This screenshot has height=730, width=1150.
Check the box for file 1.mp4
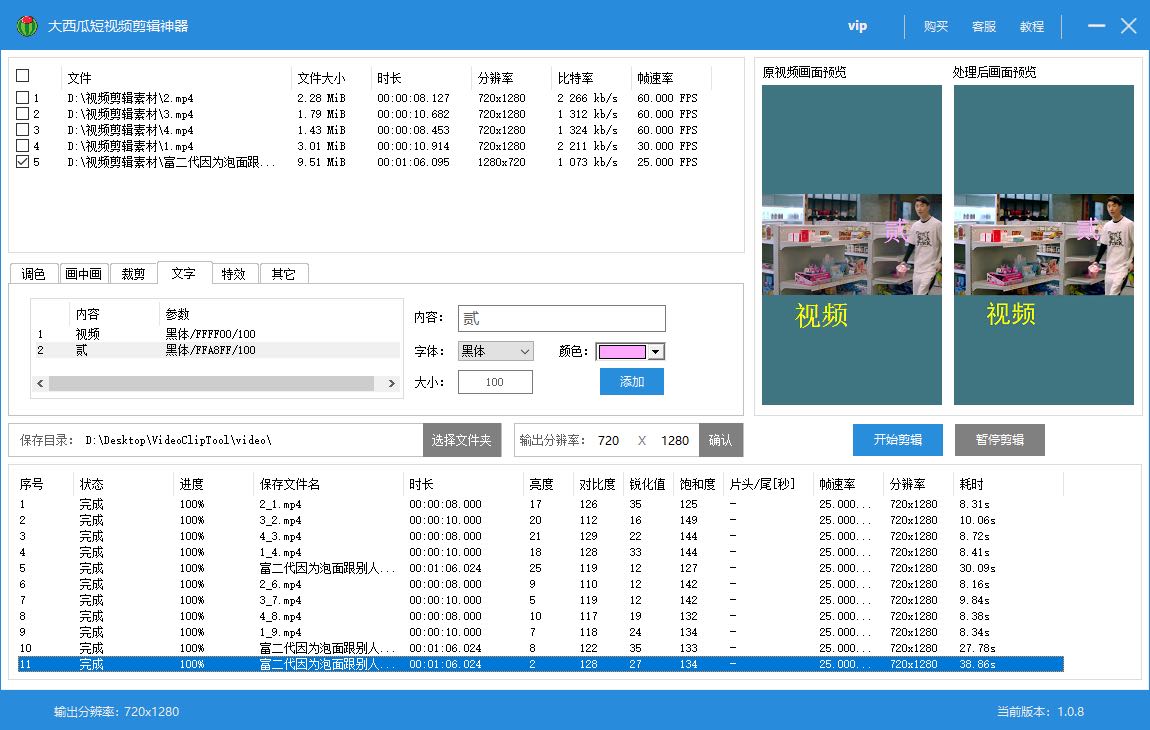(23, 146)
